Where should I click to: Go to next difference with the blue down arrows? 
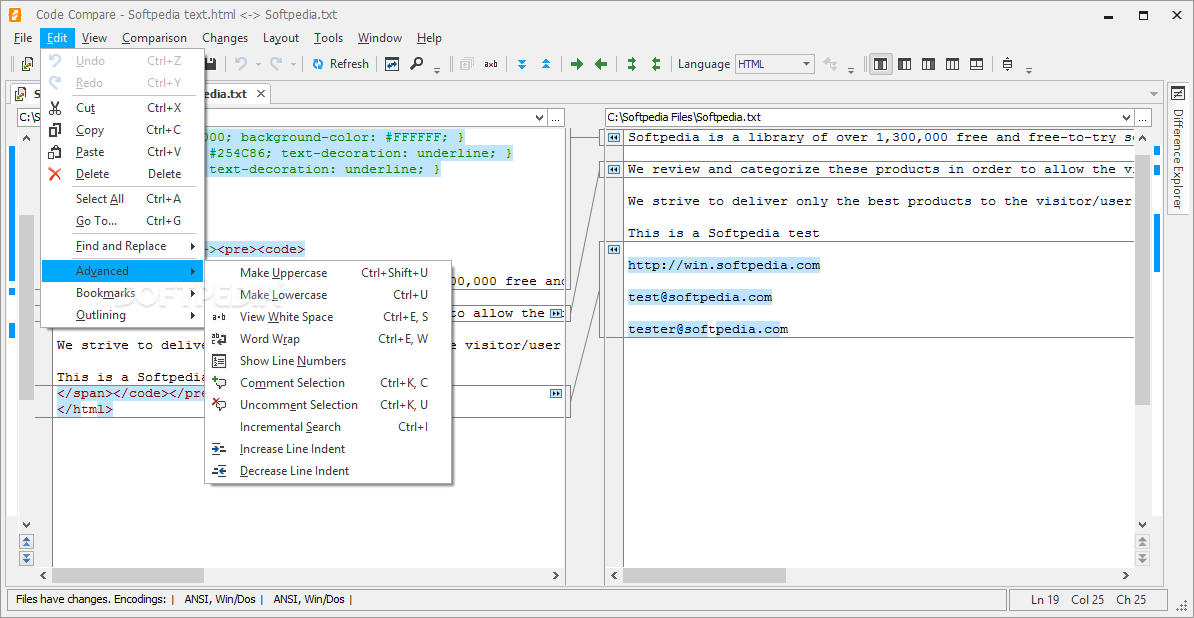coord(522,64)
